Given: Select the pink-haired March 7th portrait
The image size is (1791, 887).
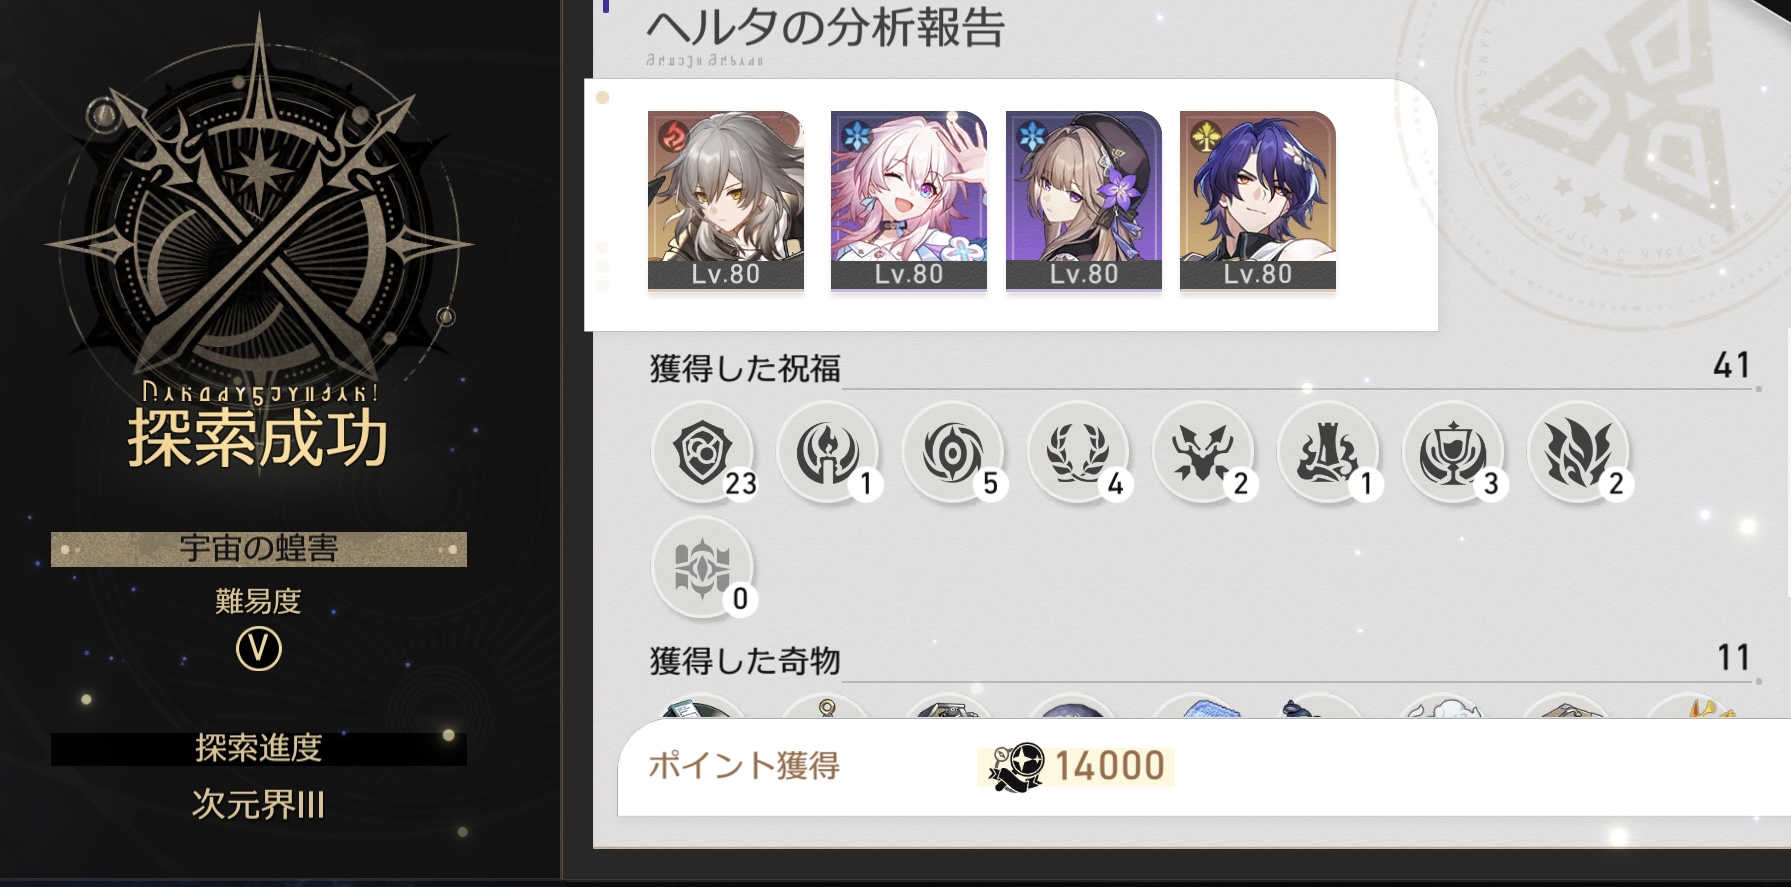Looking at the screenshot, I should coord(909,201).
